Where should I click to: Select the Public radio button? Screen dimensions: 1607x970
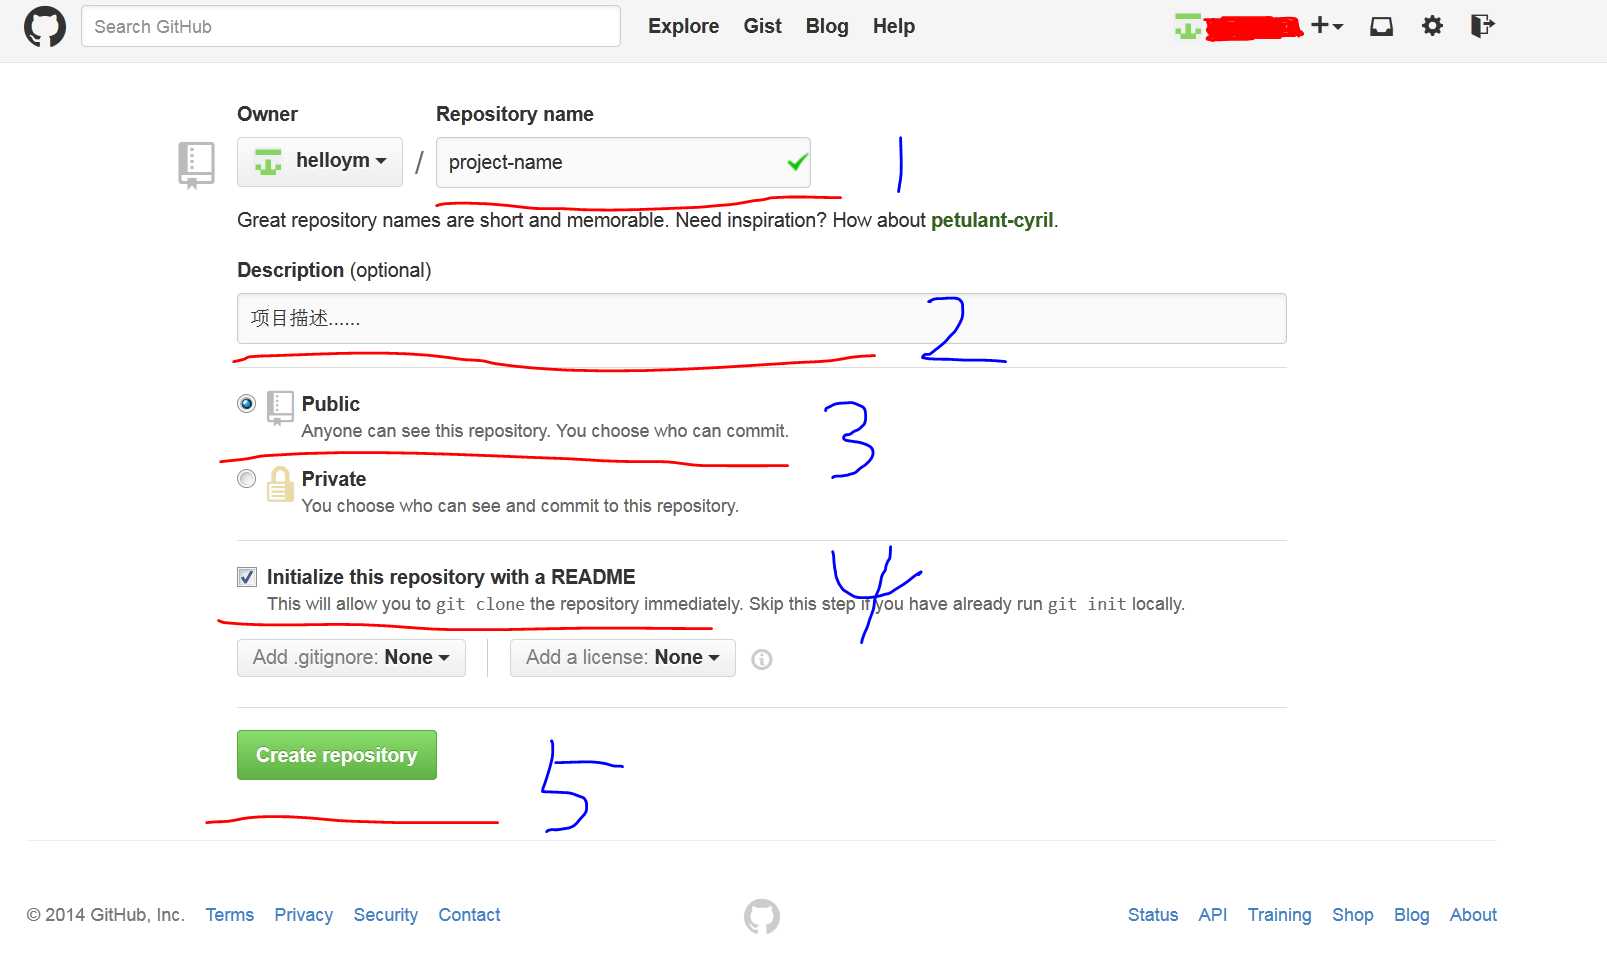tap(246, 404)
